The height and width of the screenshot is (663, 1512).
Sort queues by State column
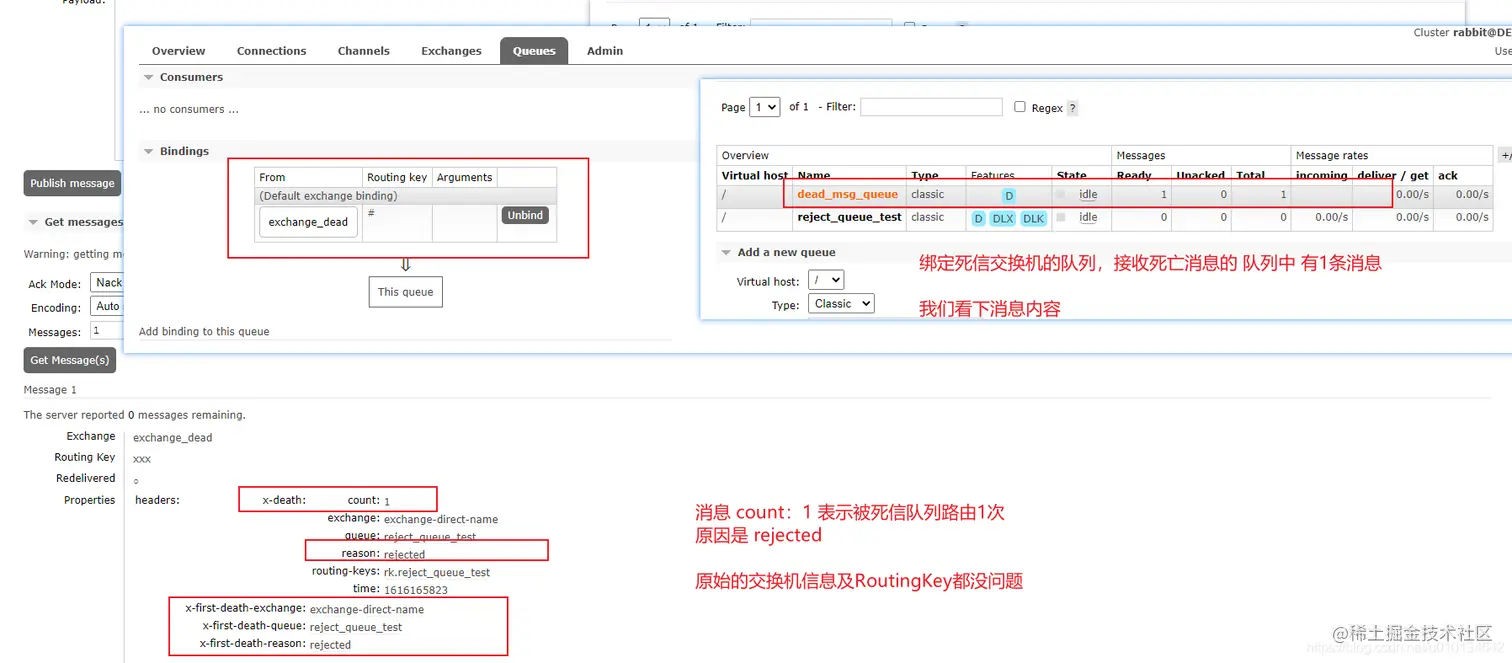click(x=1071, y=175)
